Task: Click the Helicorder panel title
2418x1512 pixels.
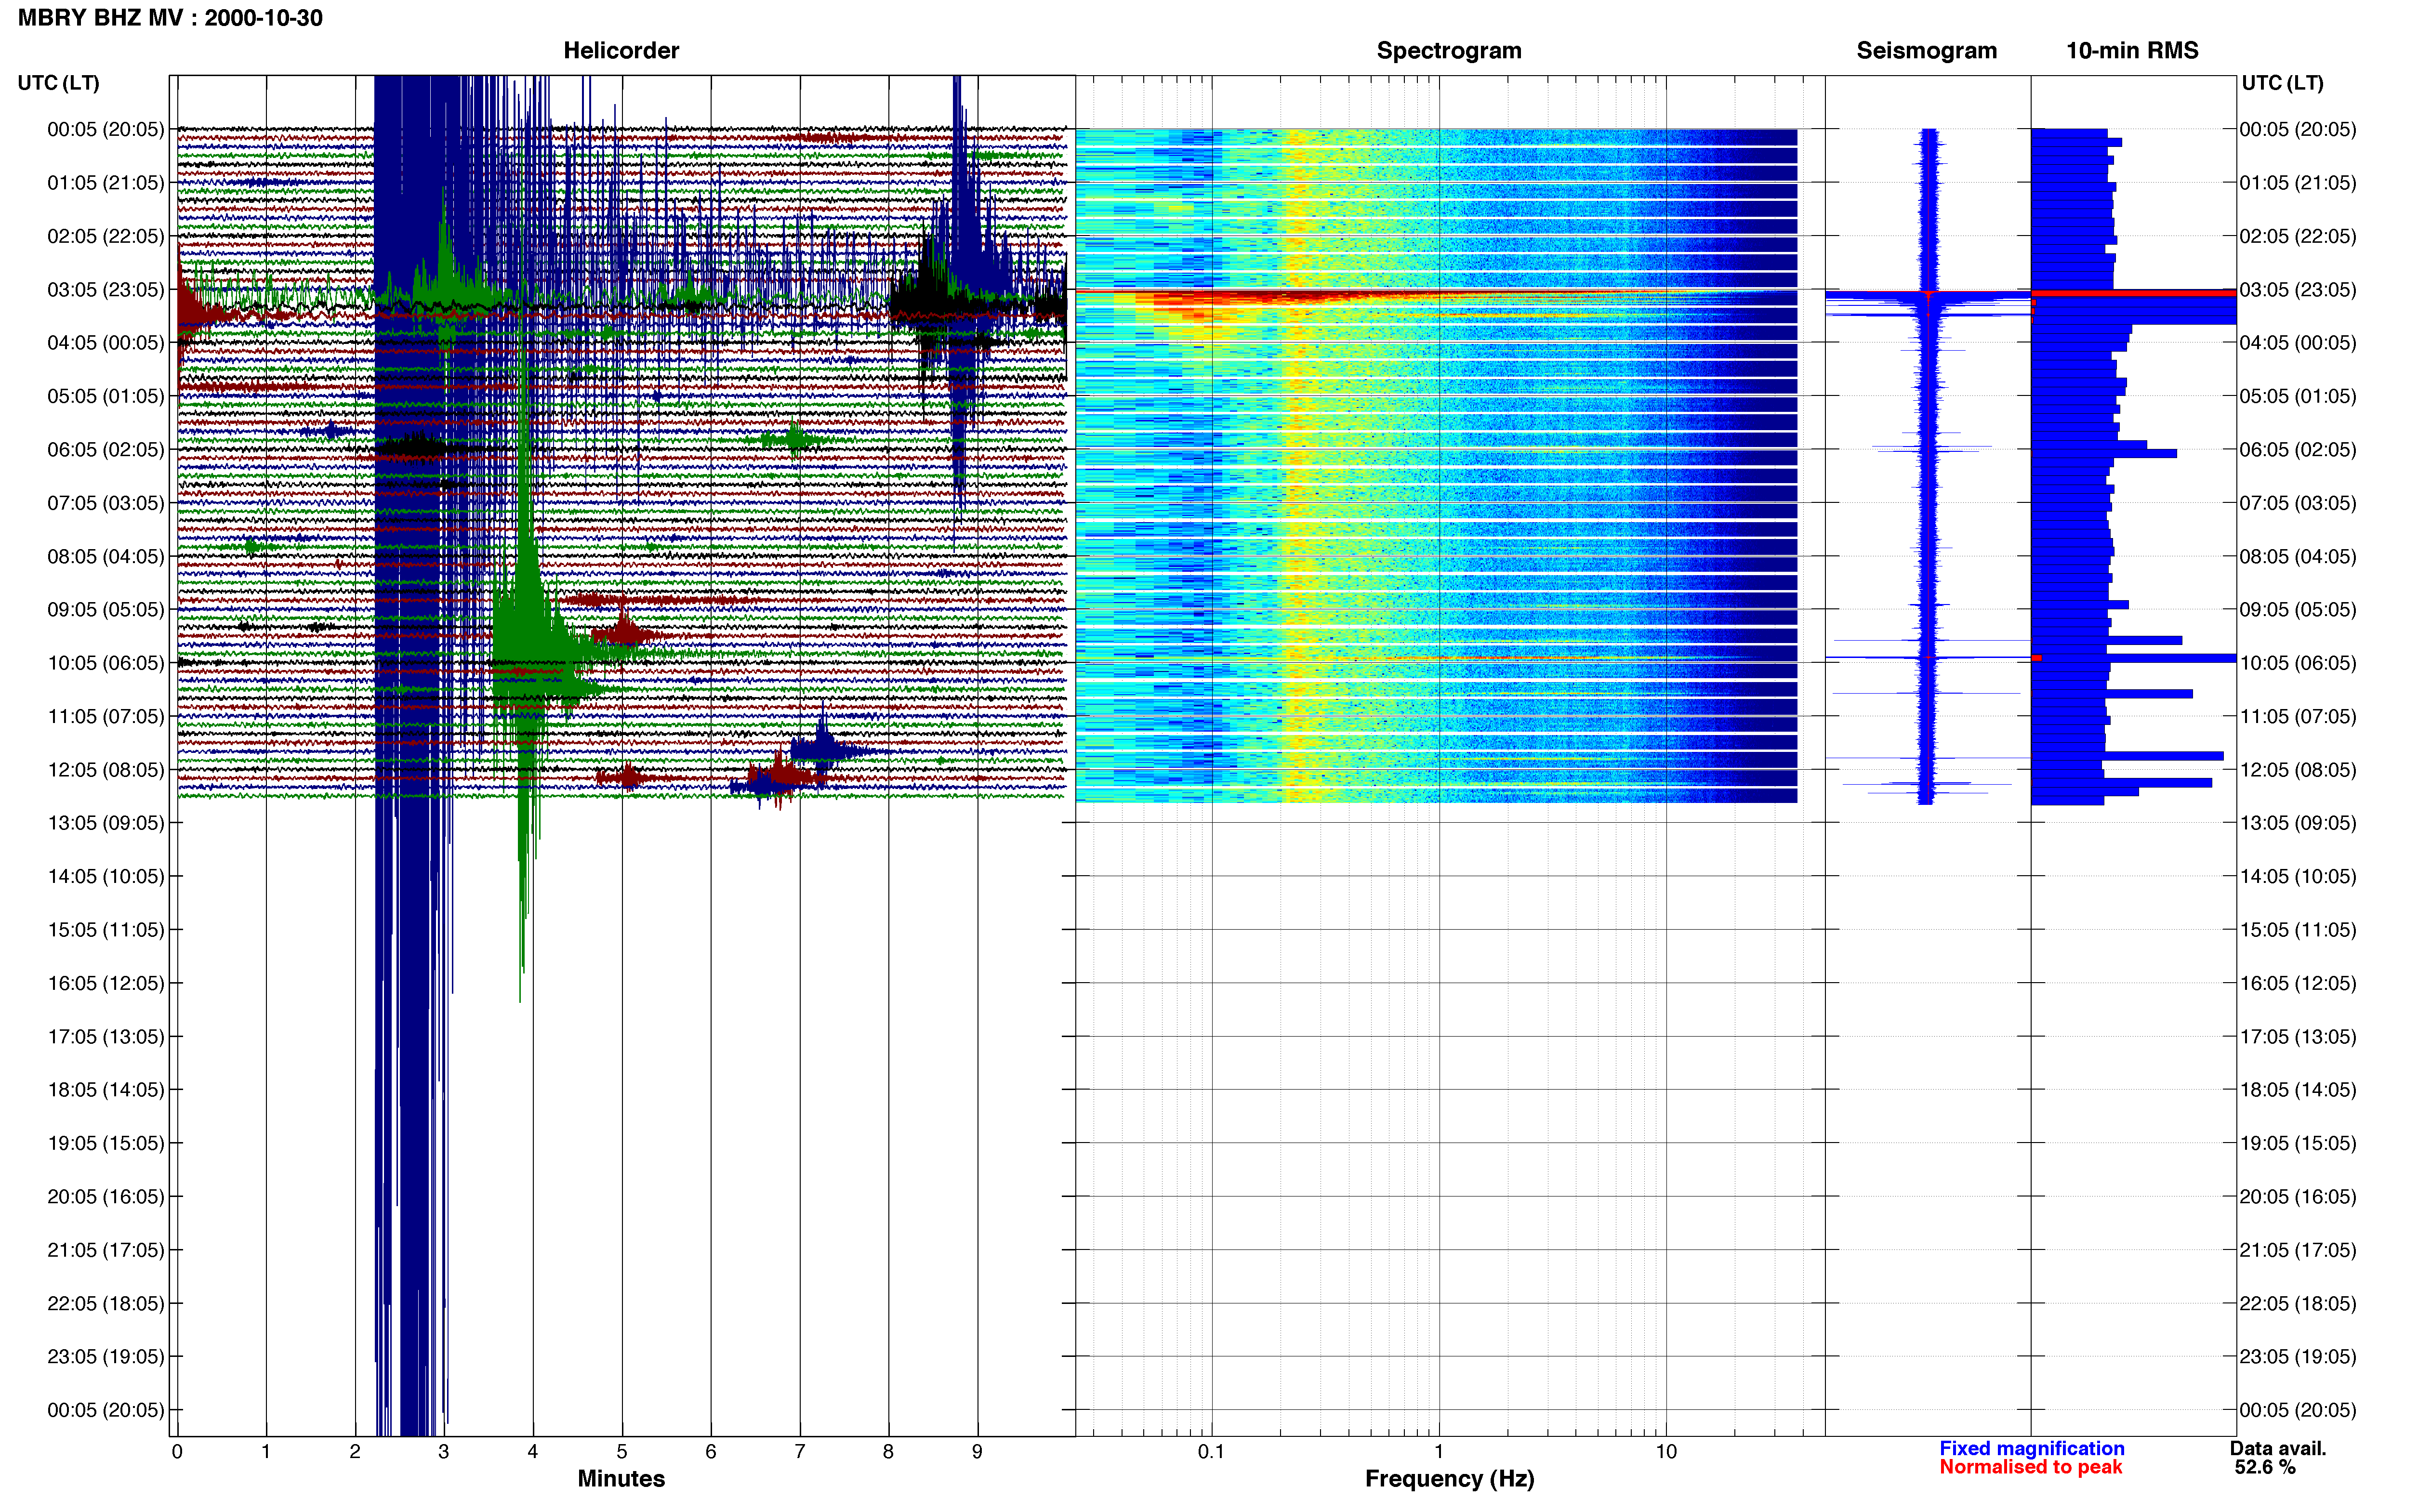Action: (x=621, y=51)
